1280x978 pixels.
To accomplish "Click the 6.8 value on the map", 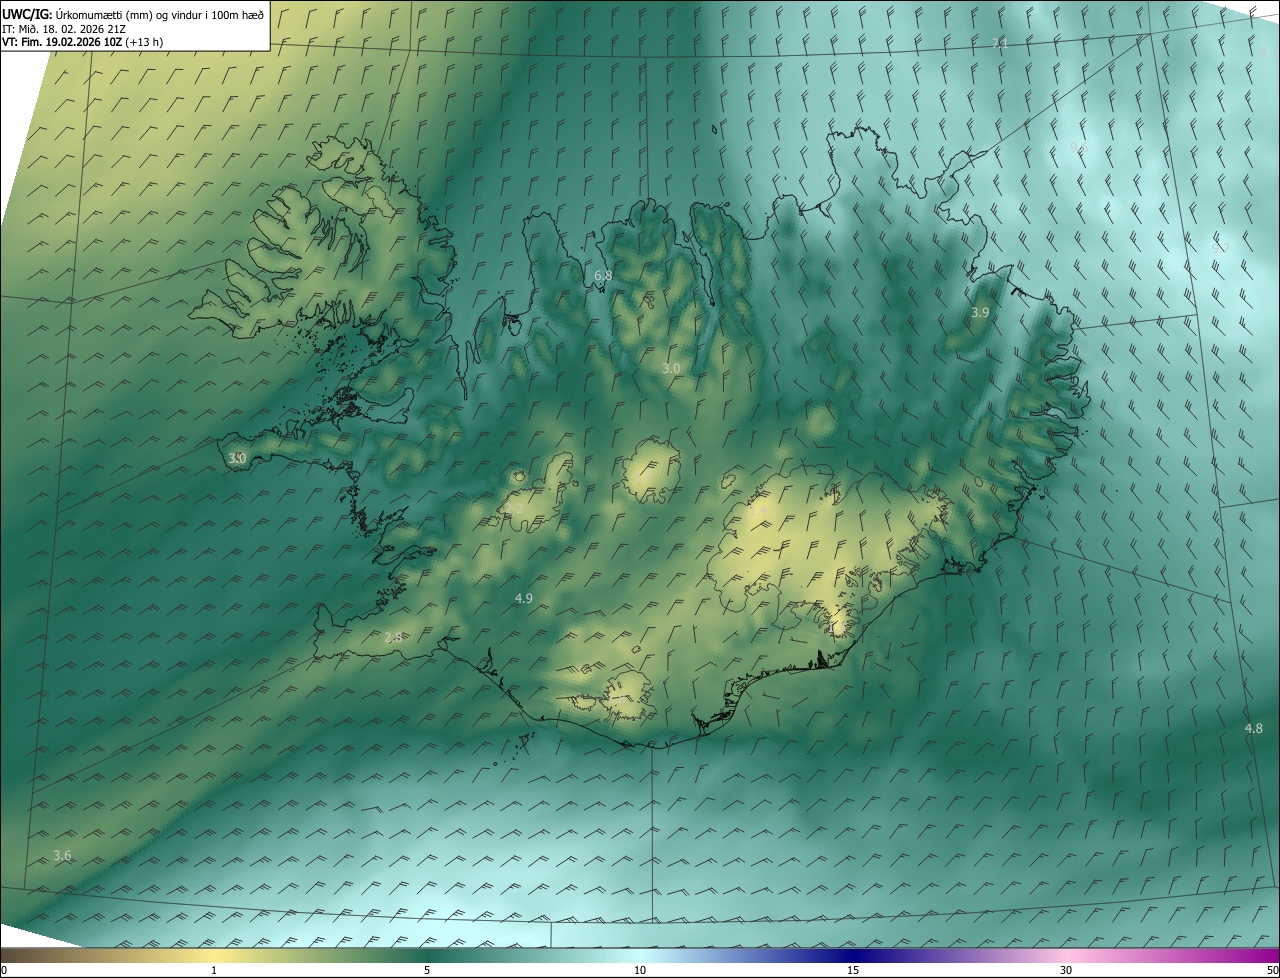I will pos(603,275).
